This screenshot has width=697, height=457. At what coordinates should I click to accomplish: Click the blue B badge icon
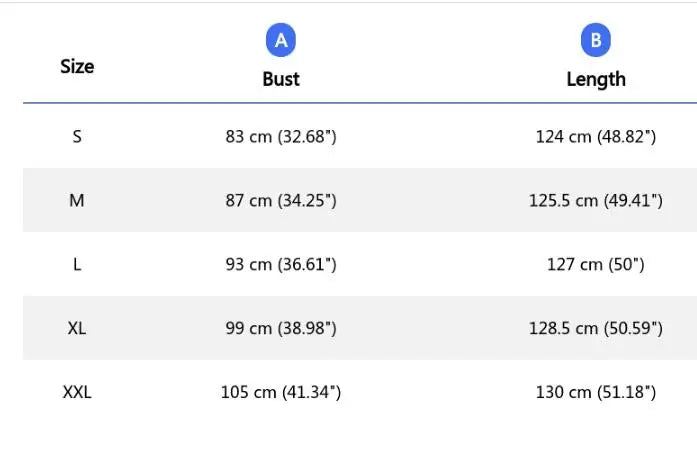[x=596, y=41]
